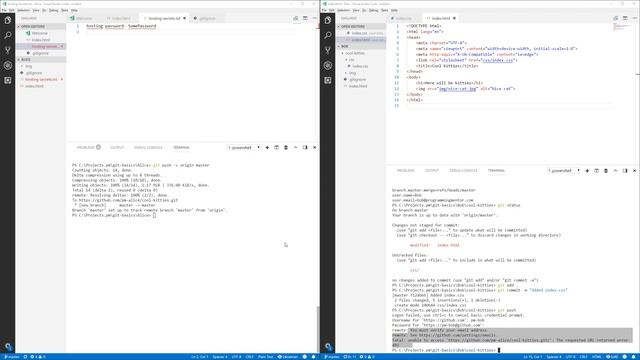Split terminal in right window panel

coord(596,171)
